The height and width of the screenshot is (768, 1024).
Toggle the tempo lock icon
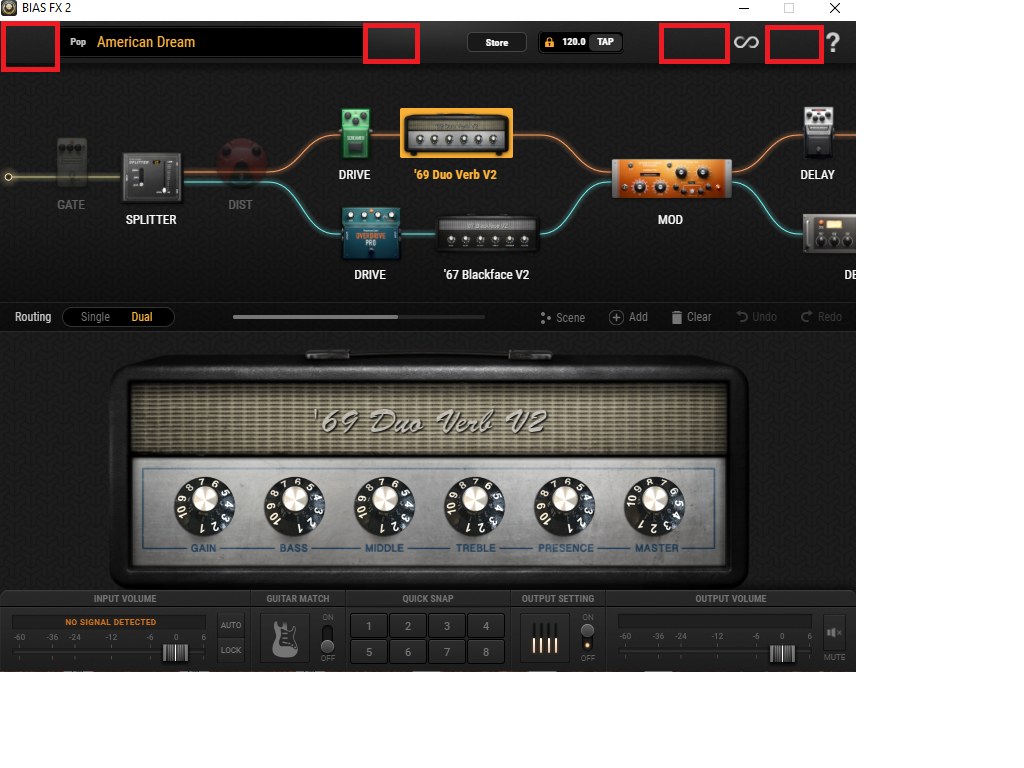(549, 42)
